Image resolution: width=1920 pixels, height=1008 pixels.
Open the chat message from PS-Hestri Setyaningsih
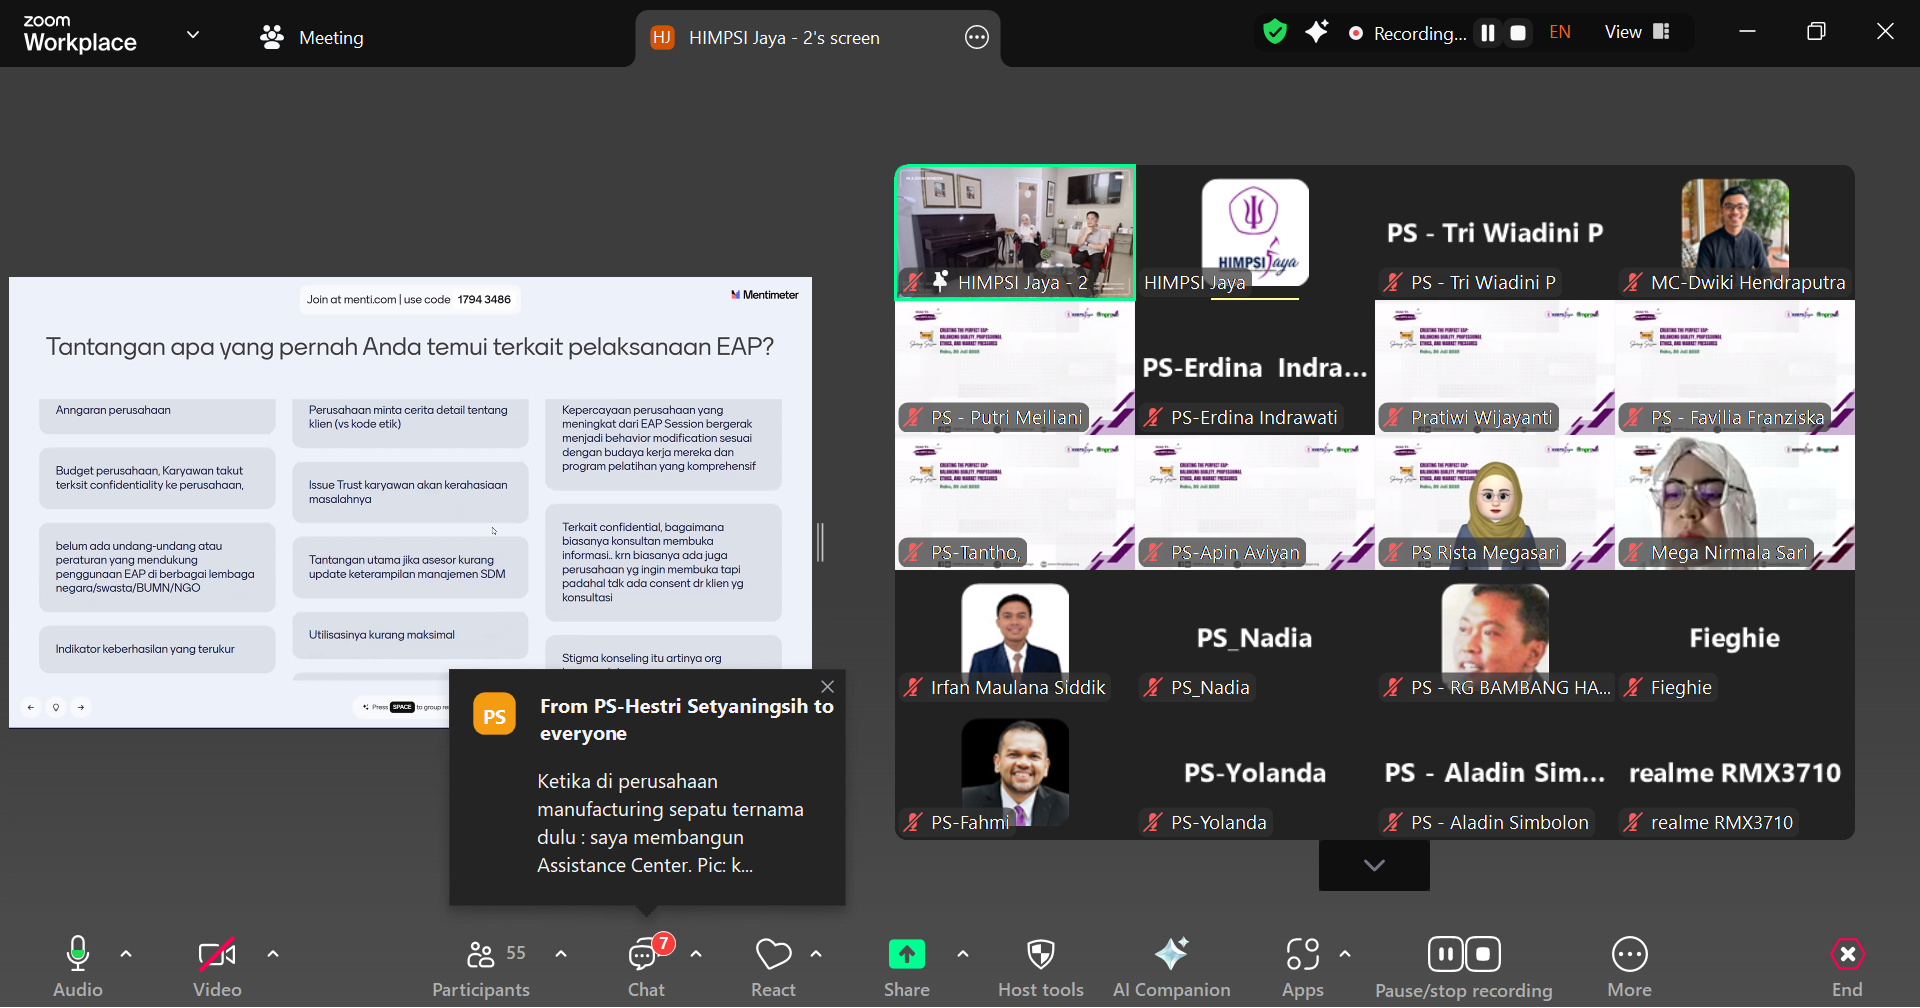pos(647,788)
